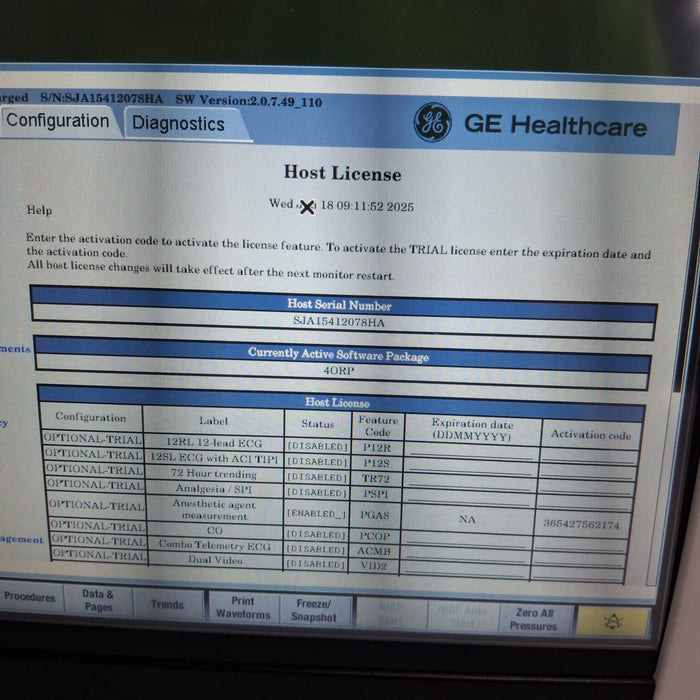Image resolution: width=700 pixels, height=700 pixels.
Task: Click the GE Healthcare logo
Action: [530, 123]
